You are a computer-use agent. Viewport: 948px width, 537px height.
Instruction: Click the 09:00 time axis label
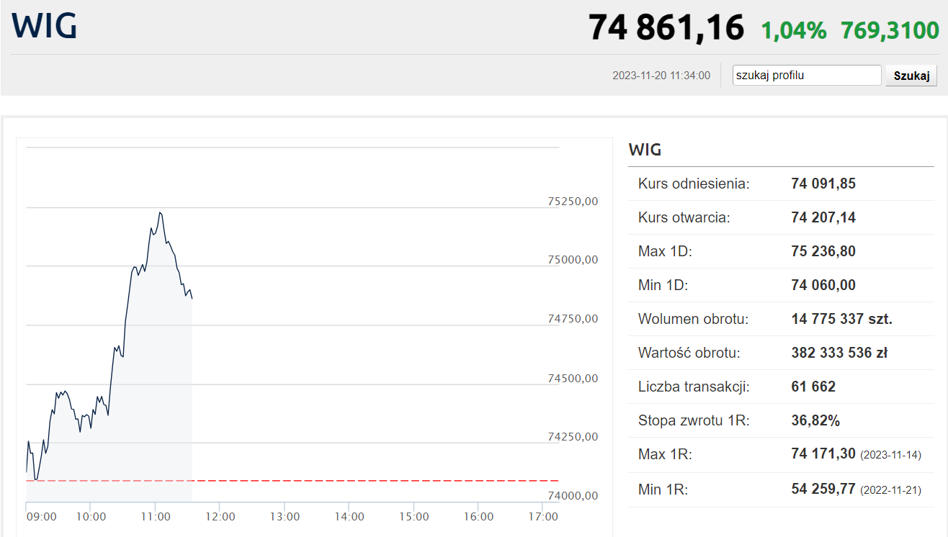tap(41, 517)
